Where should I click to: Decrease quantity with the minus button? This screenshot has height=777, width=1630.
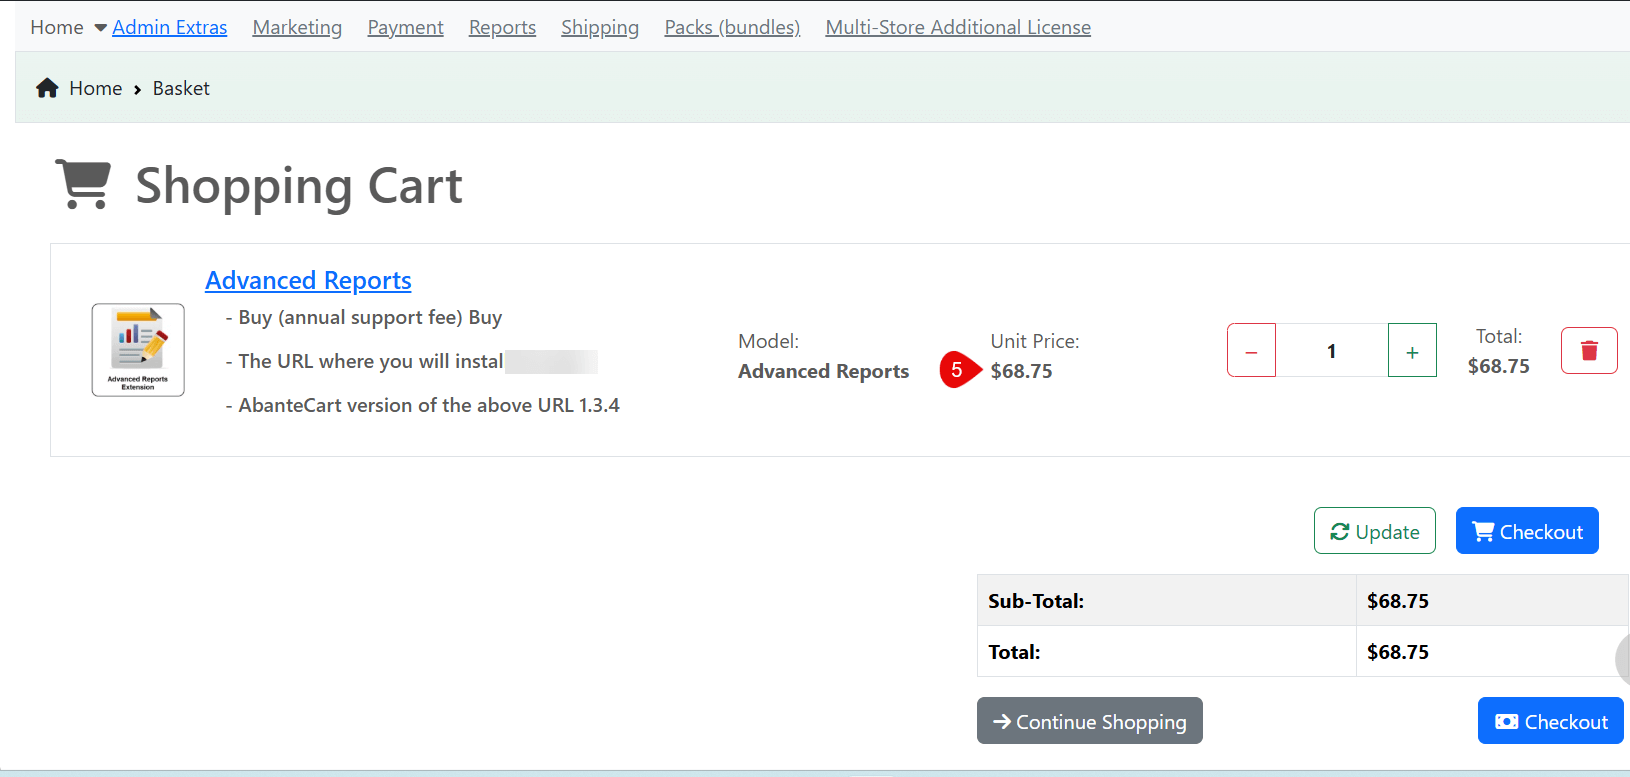(x=1251, y=351)
